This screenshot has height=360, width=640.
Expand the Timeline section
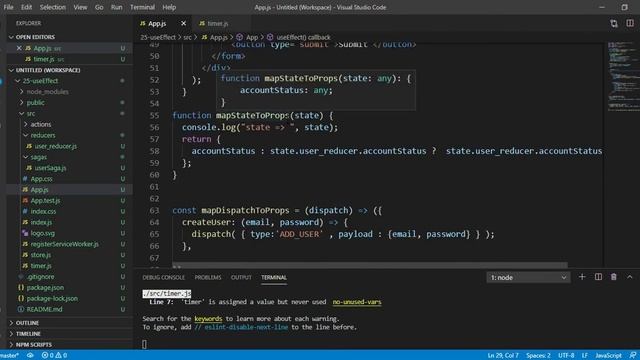pos(28,334)
